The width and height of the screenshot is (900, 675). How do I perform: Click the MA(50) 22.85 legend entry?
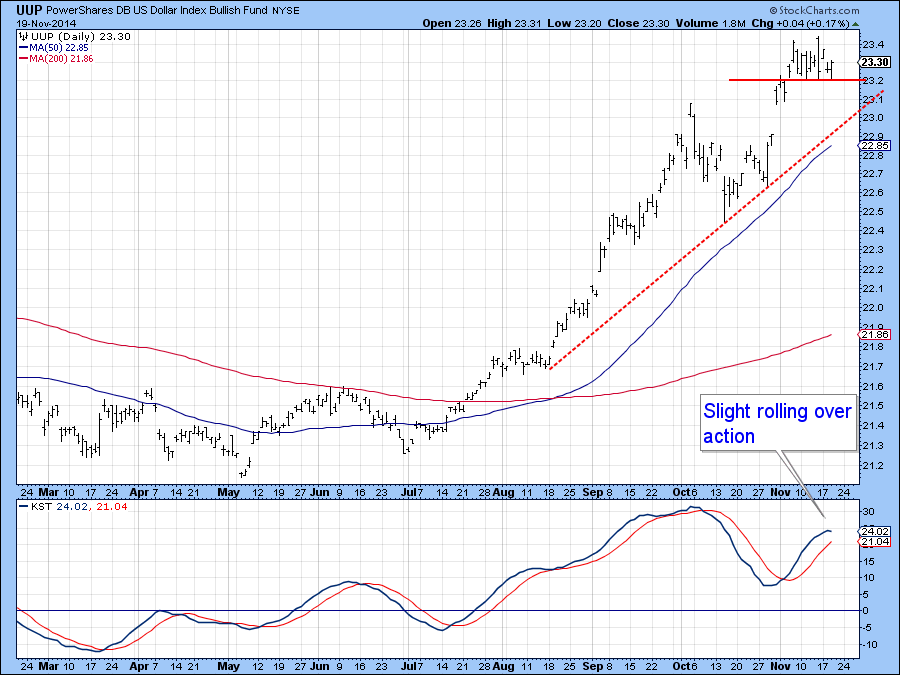tap(54, 48)
